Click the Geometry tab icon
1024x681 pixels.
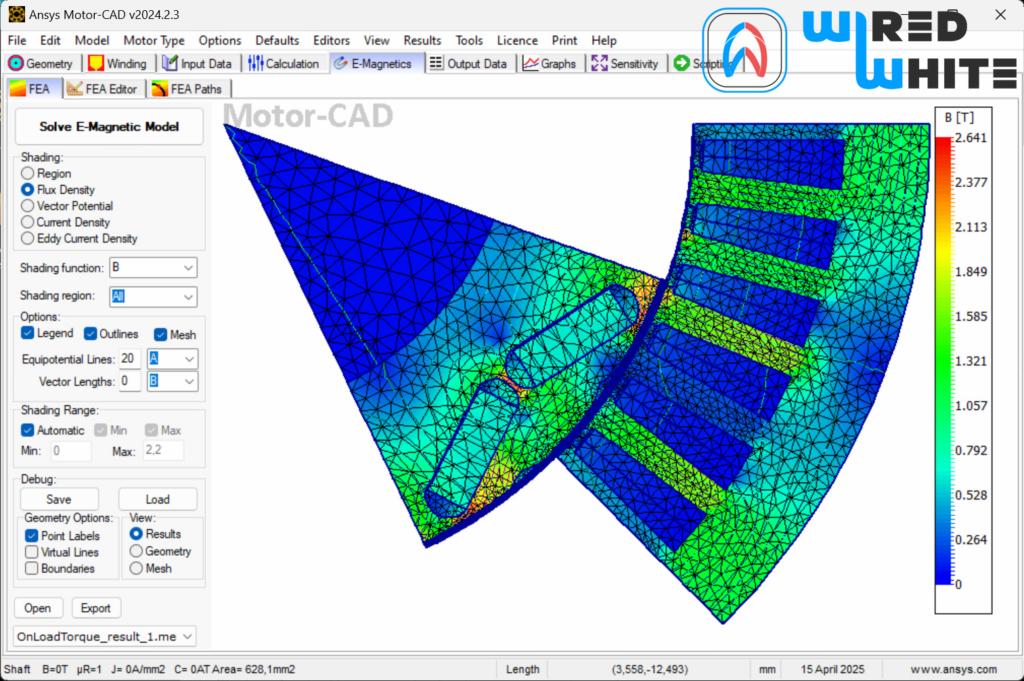click(x=16, y=63)
